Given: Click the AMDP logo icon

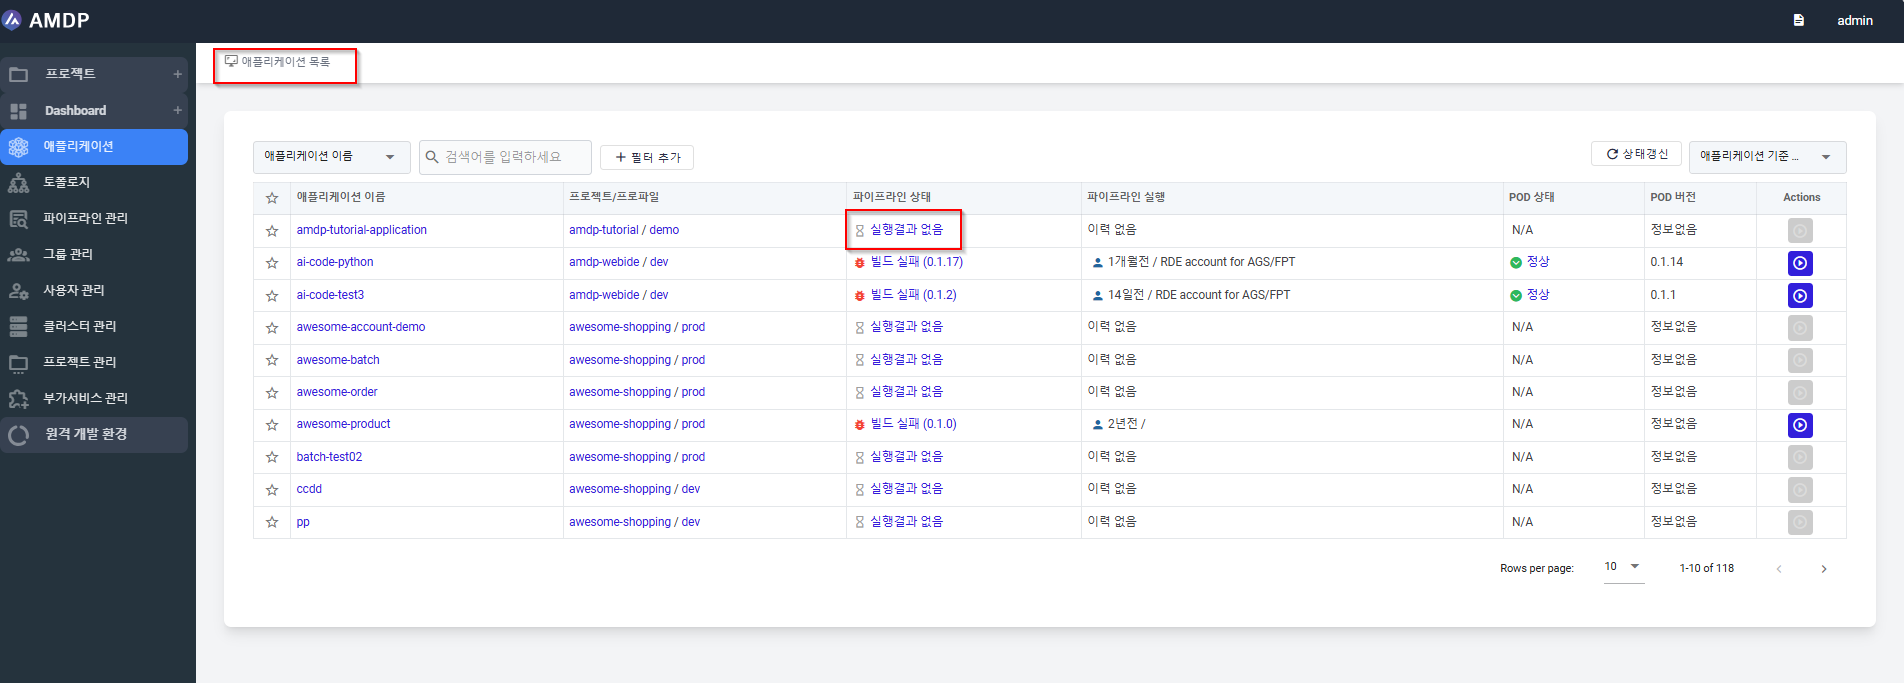Looking at the screenshot, I should coord(12,20).
